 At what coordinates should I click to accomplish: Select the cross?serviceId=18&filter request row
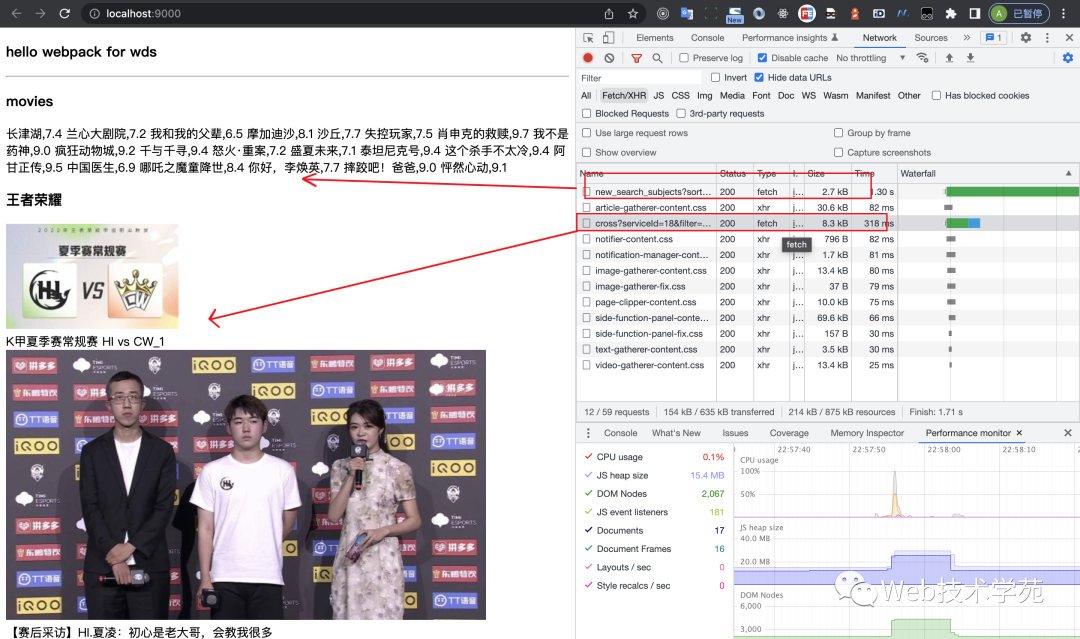pyautogui.click(x=737, y=223)
